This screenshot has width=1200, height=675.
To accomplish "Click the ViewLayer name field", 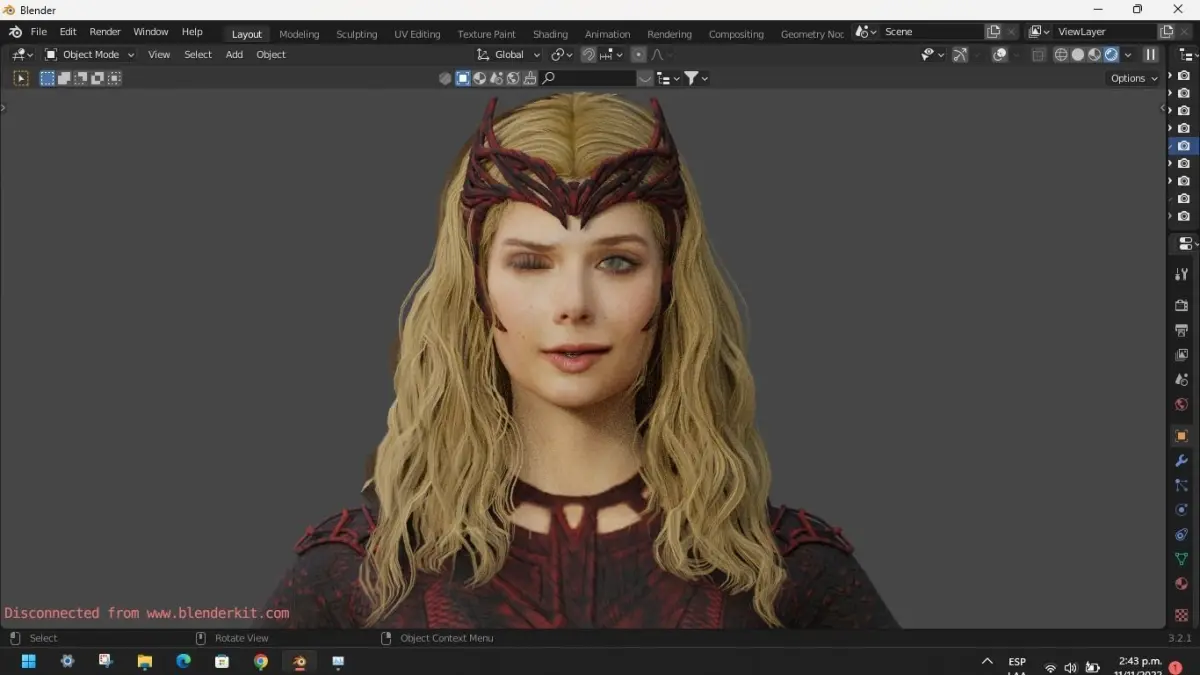I will pos(1104,32).
